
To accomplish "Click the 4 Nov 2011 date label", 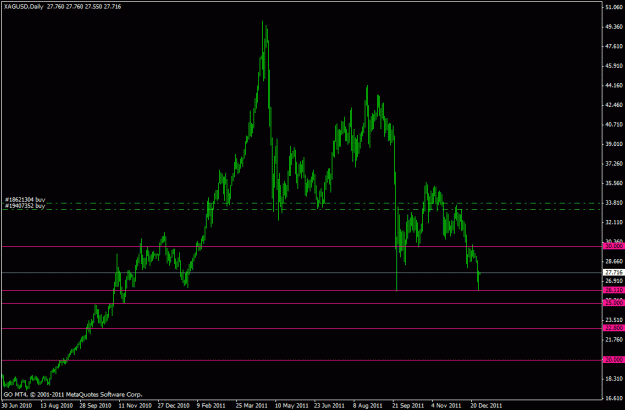I will [446, 405].
